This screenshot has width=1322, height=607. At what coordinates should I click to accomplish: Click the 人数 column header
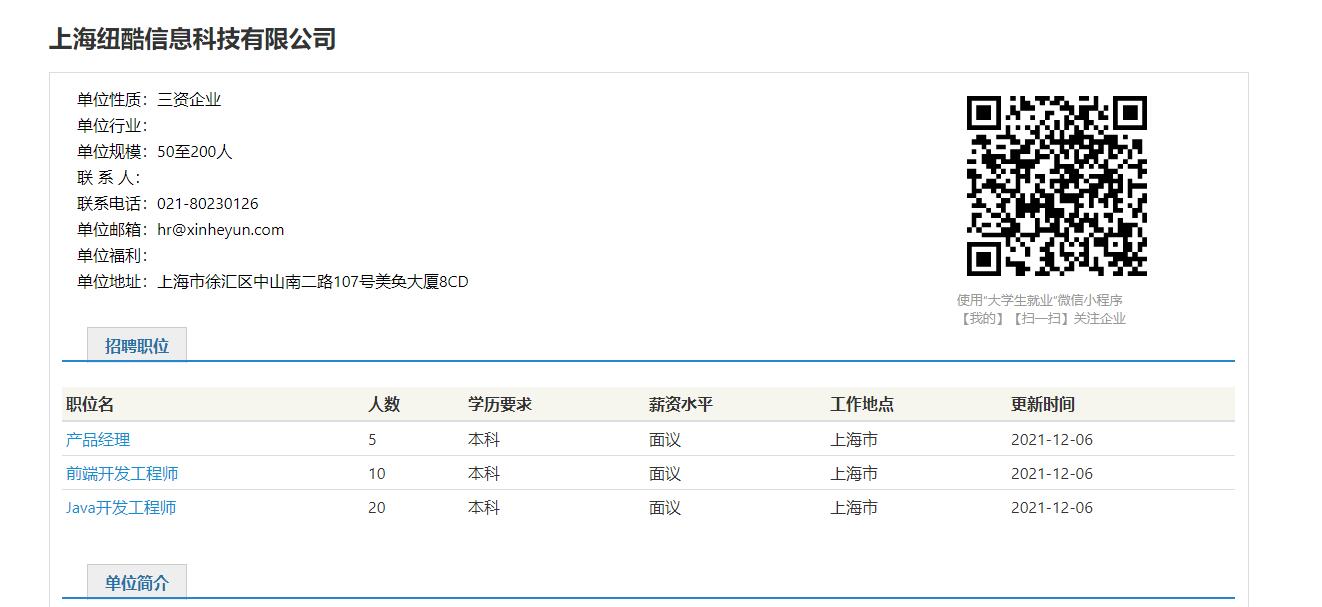(384, 405)
